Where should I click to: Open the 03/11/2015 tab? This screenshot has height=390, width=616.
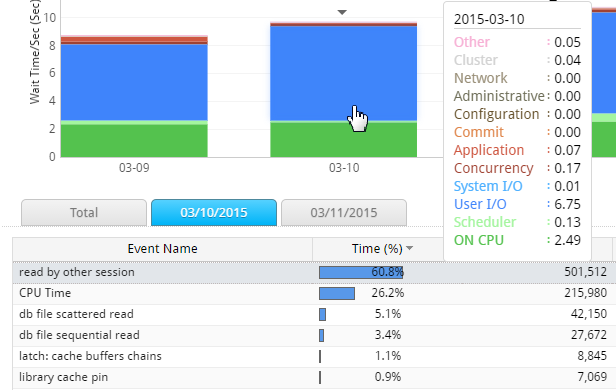(x=344, y=212)
